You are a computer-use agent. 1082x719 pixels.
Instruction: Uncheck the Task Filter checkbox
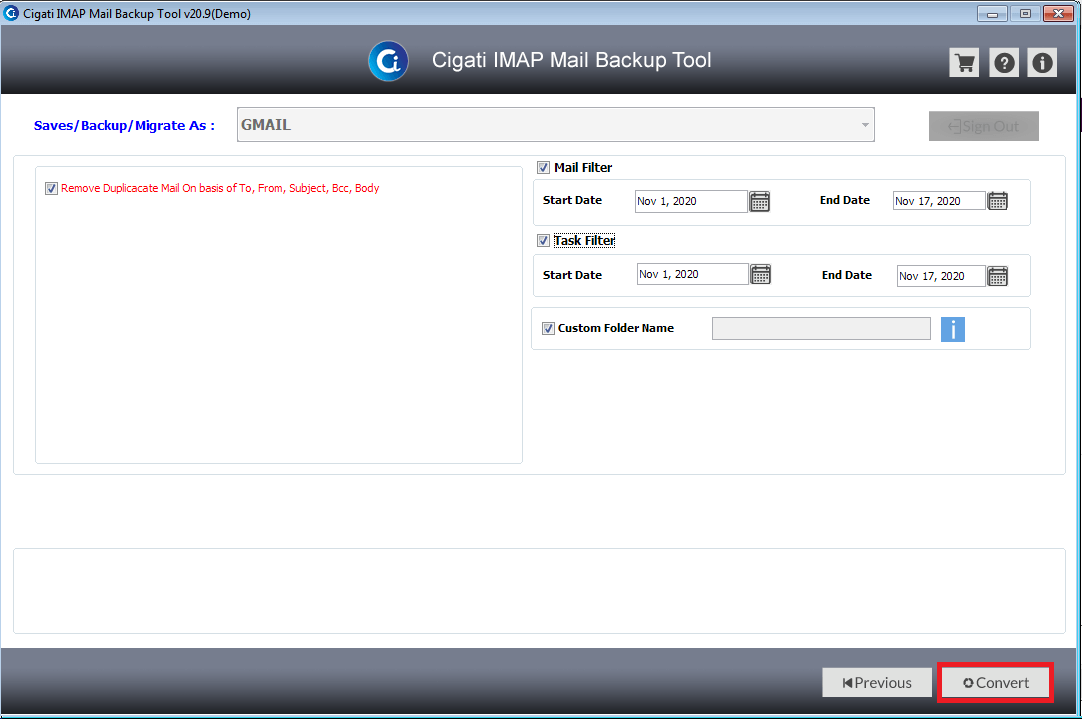pos(544,241)
